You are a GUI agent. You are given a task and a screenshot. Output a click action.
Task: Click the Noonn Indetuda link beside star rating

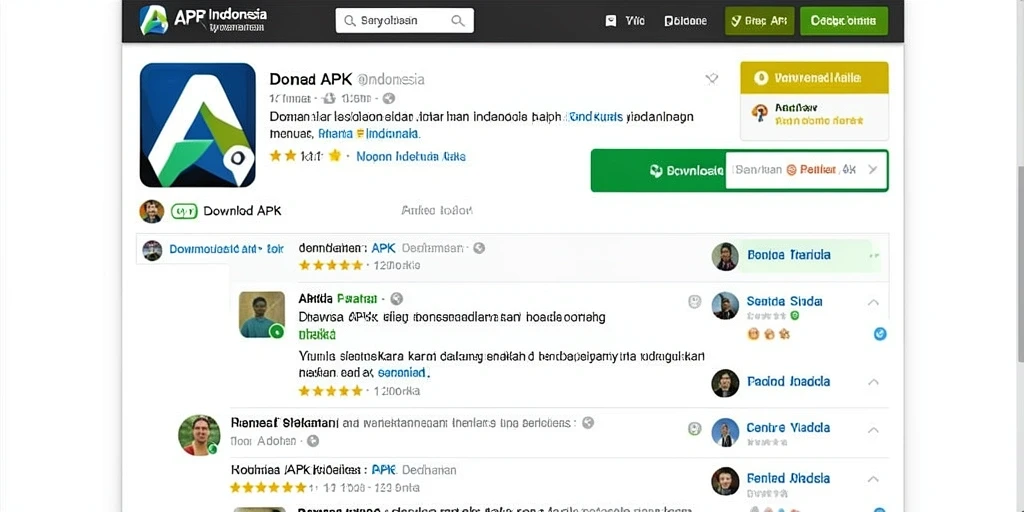click(x=411, y=157)
